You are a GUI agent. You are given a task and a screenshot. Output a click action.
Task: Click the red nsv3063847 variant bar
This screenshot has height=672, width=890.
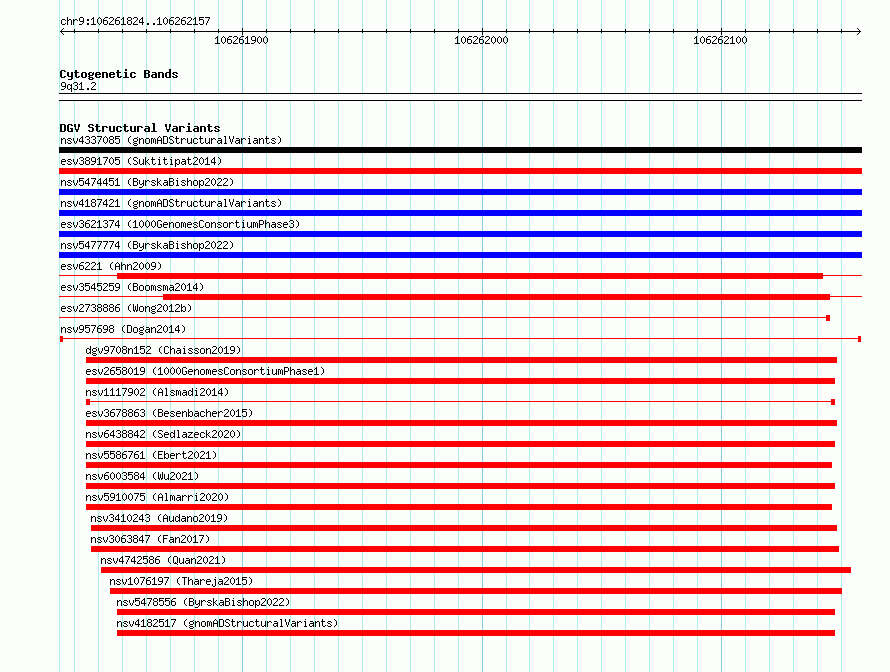(x=465, y=549)
